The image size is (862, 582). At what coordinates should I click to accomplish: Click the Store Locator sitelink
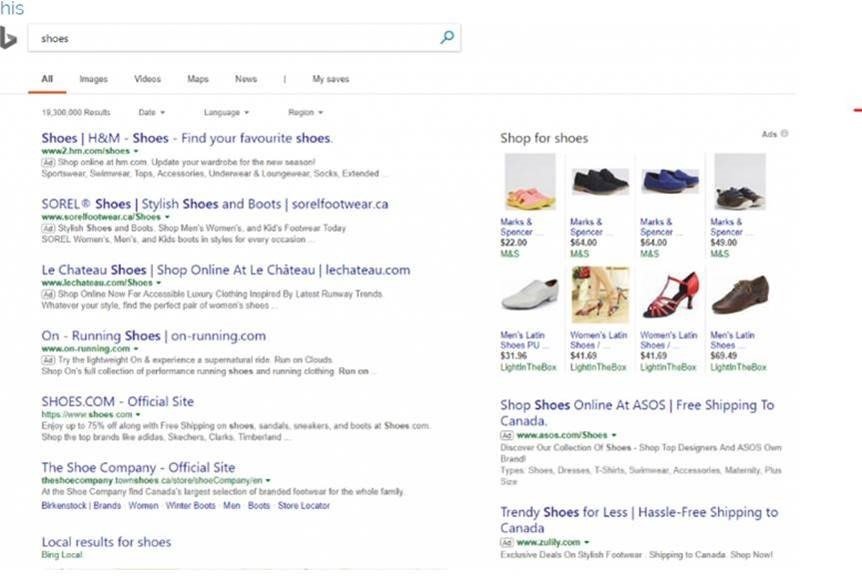304,505
